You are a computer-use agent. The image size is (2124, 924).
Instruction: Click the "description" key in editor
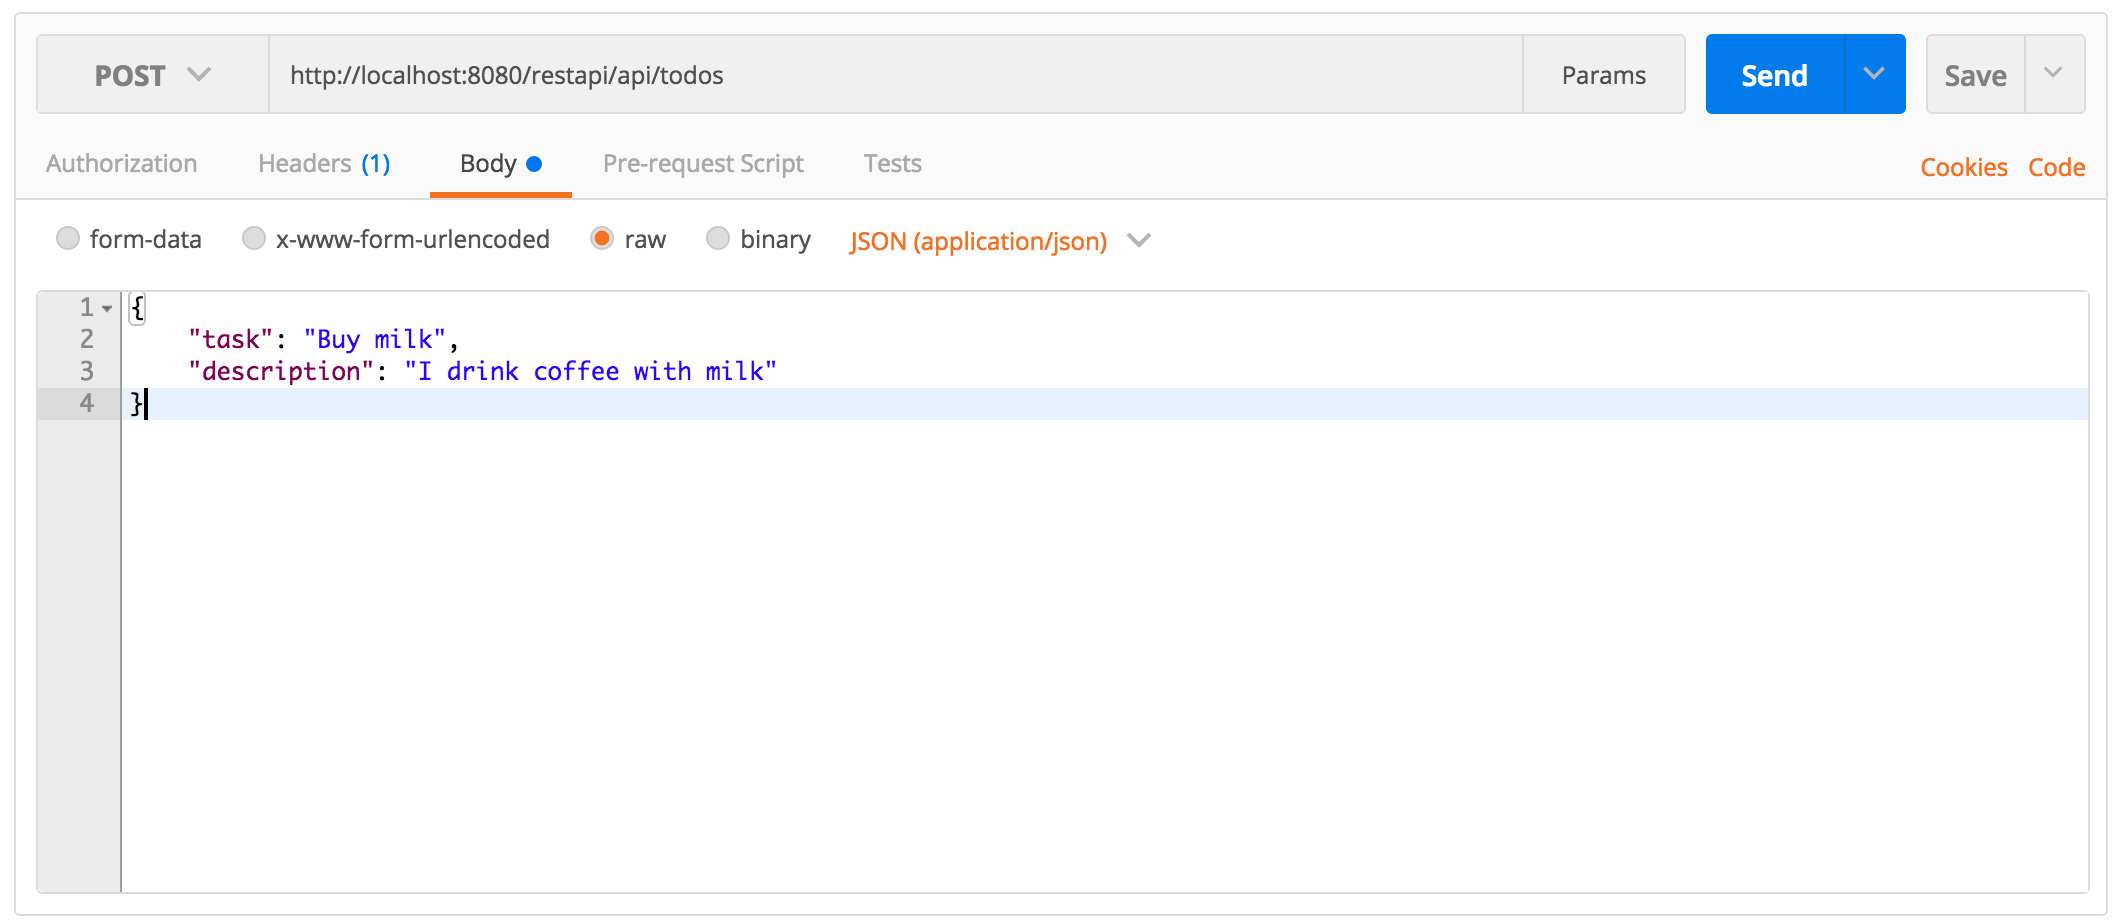pyautogui.click(x=281, y=371)
